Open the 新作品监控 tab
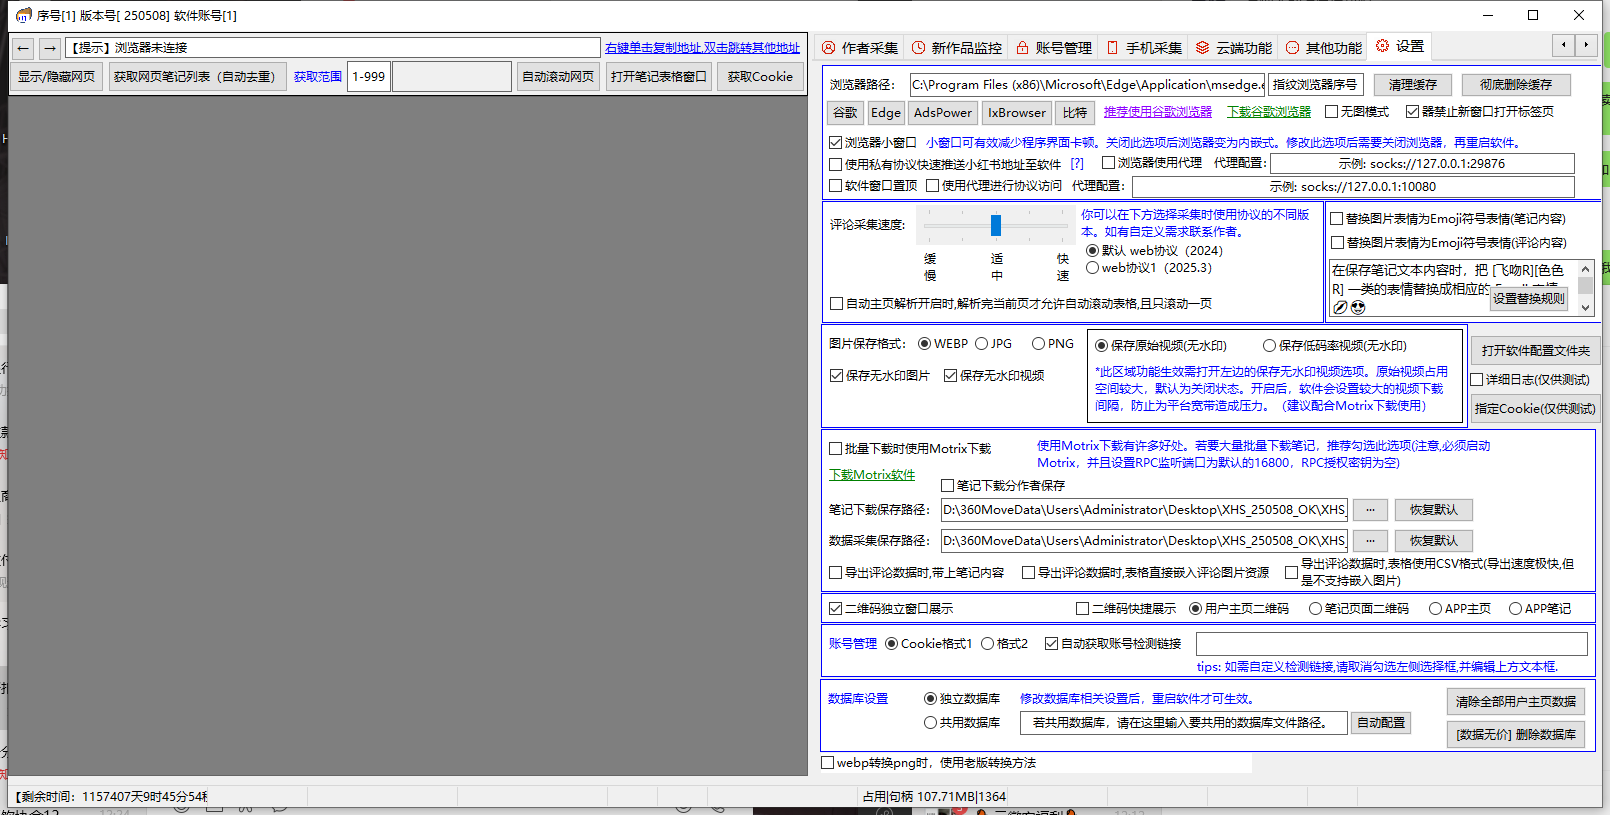This screenshot has width=1610, height=815. (x=956, y=48)
